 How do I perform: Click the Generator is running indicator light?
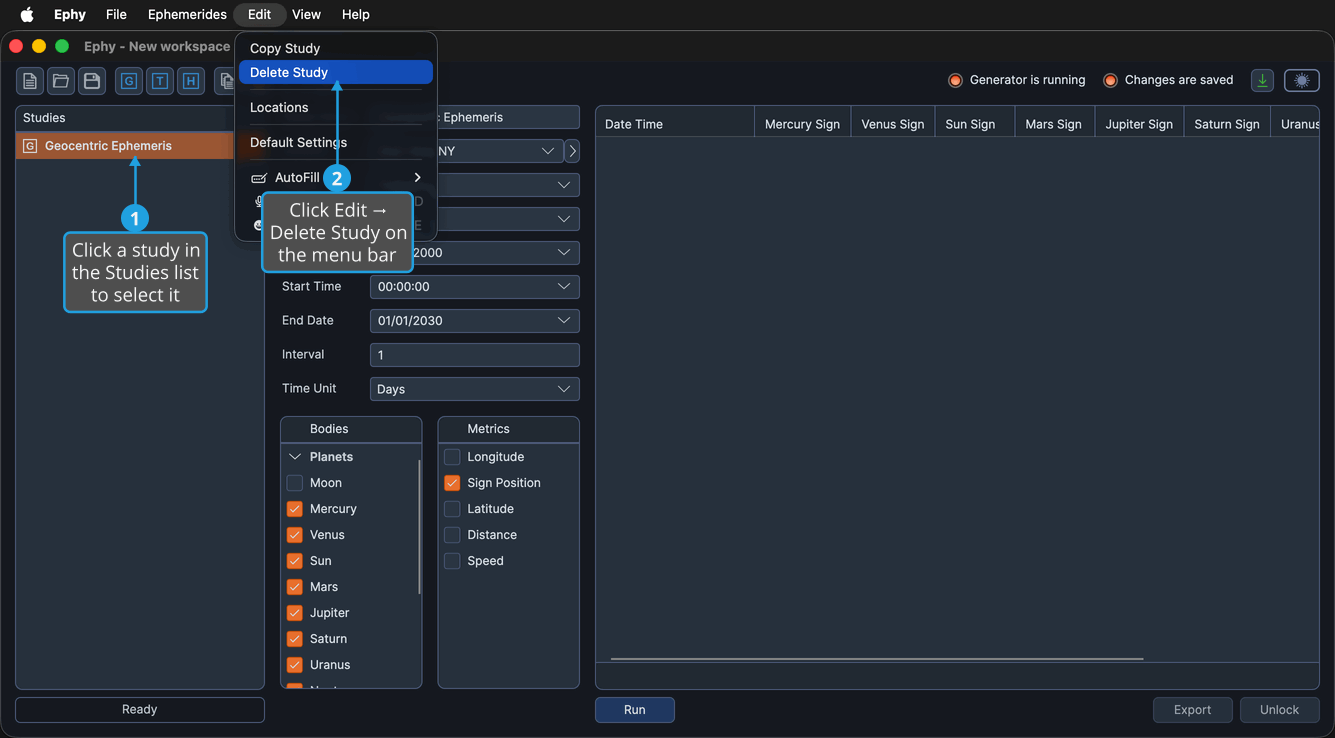click(955, 80)
